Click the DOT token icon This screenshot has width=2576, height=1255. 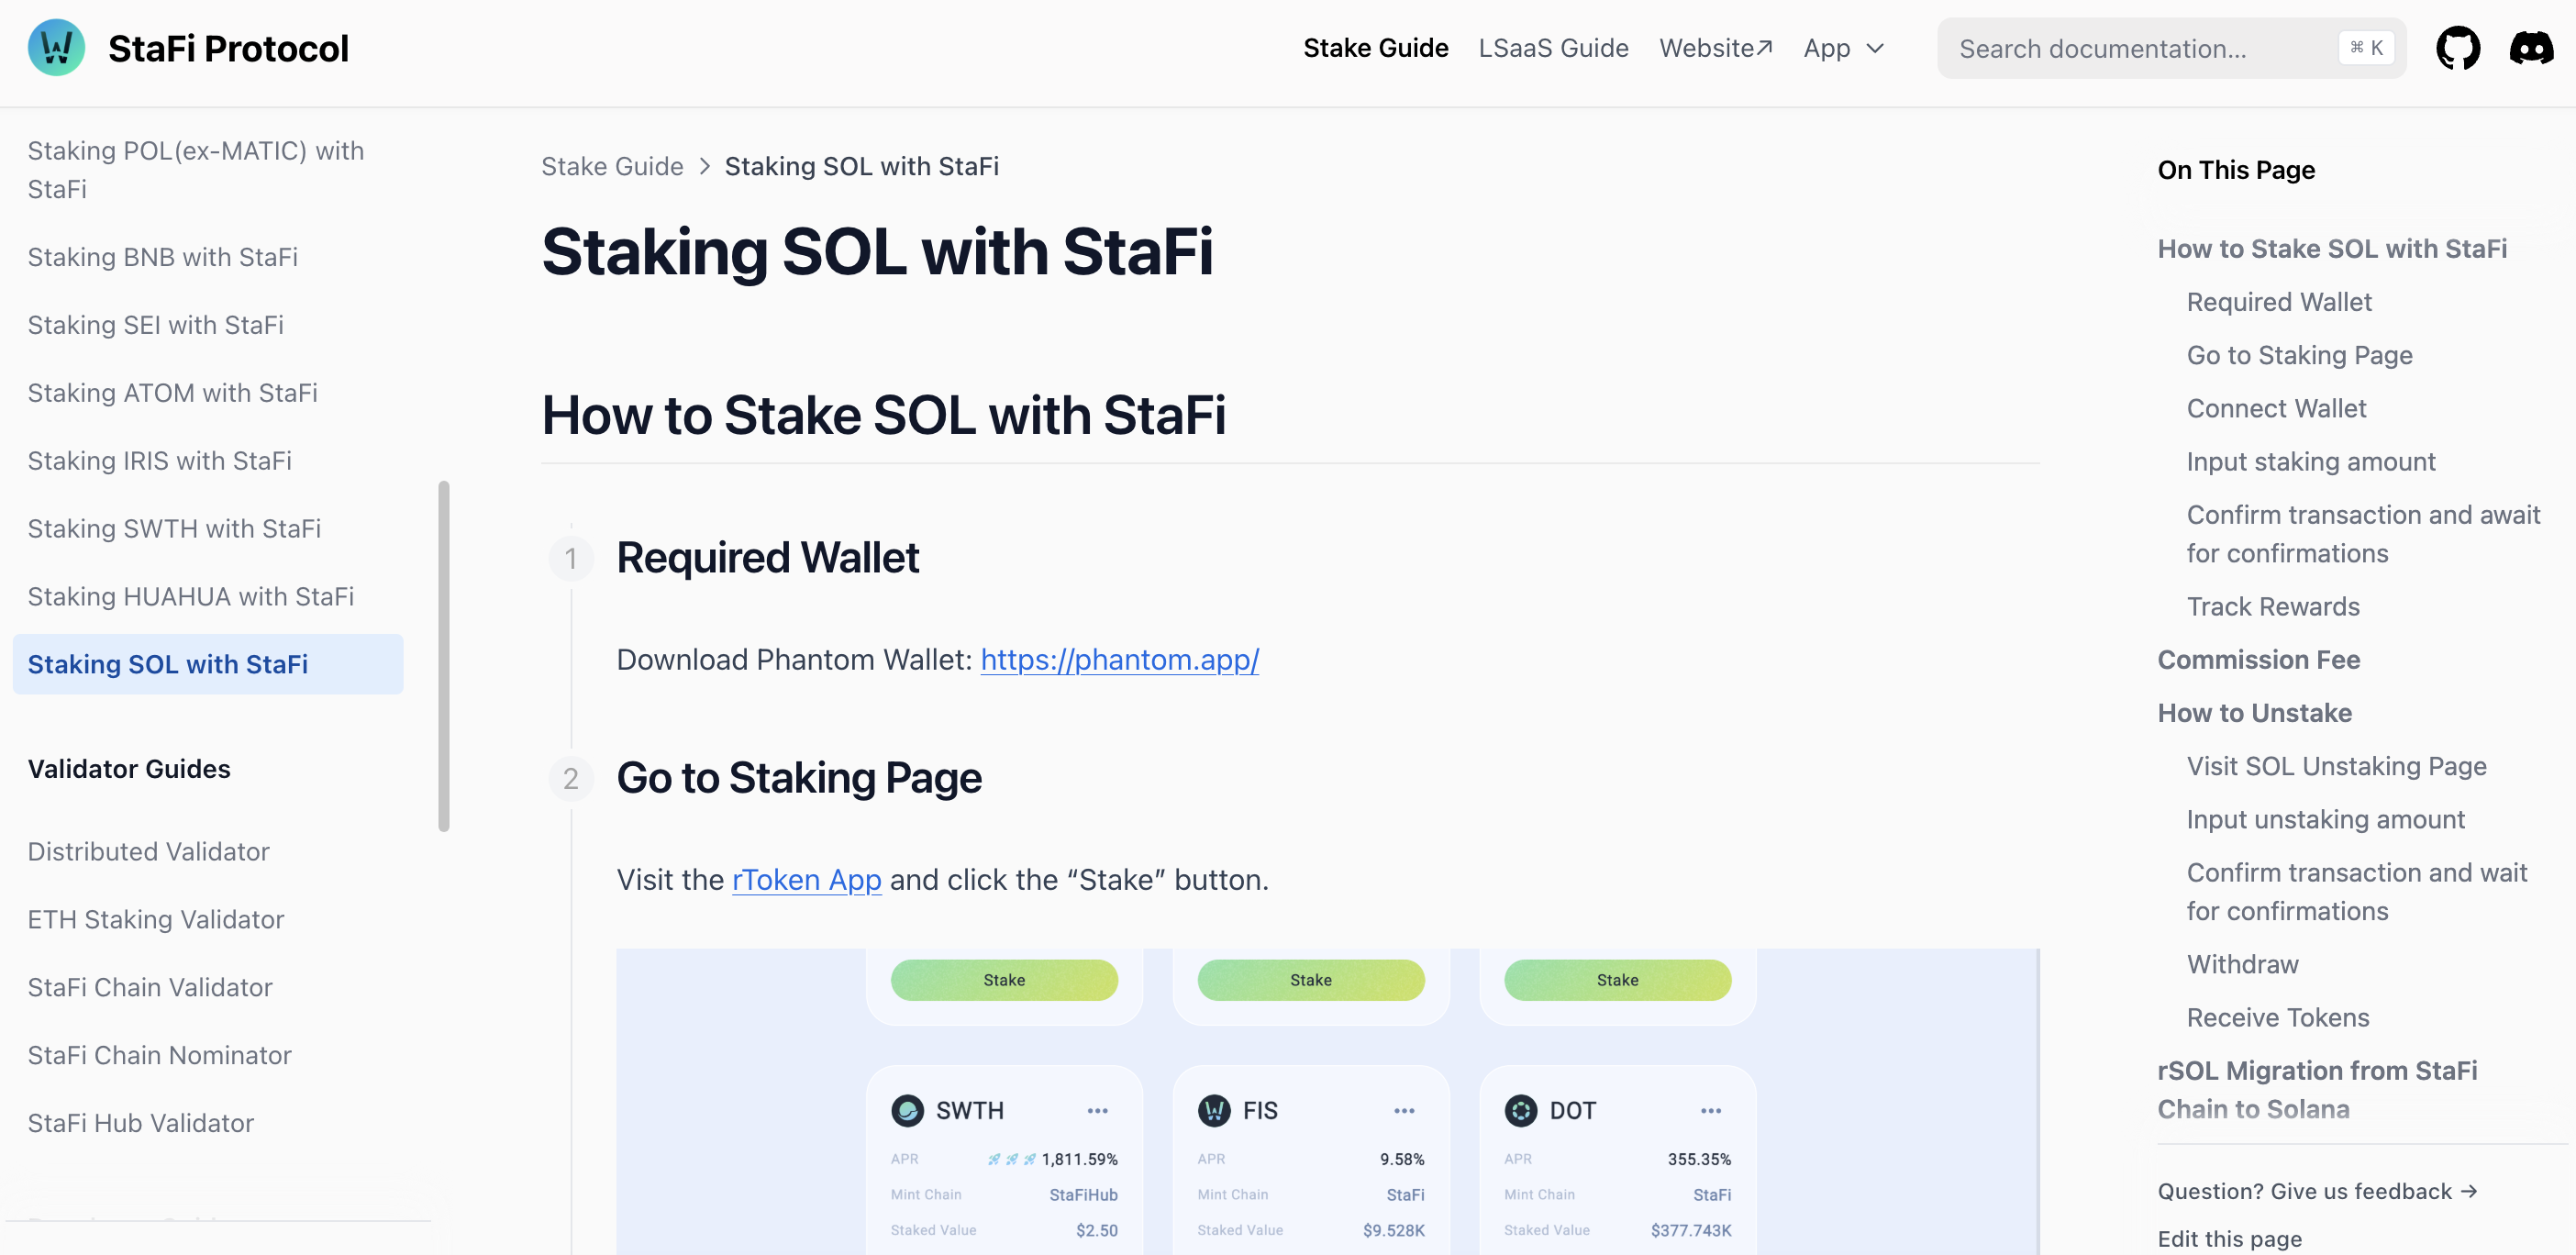[x=1521, y=1109]
